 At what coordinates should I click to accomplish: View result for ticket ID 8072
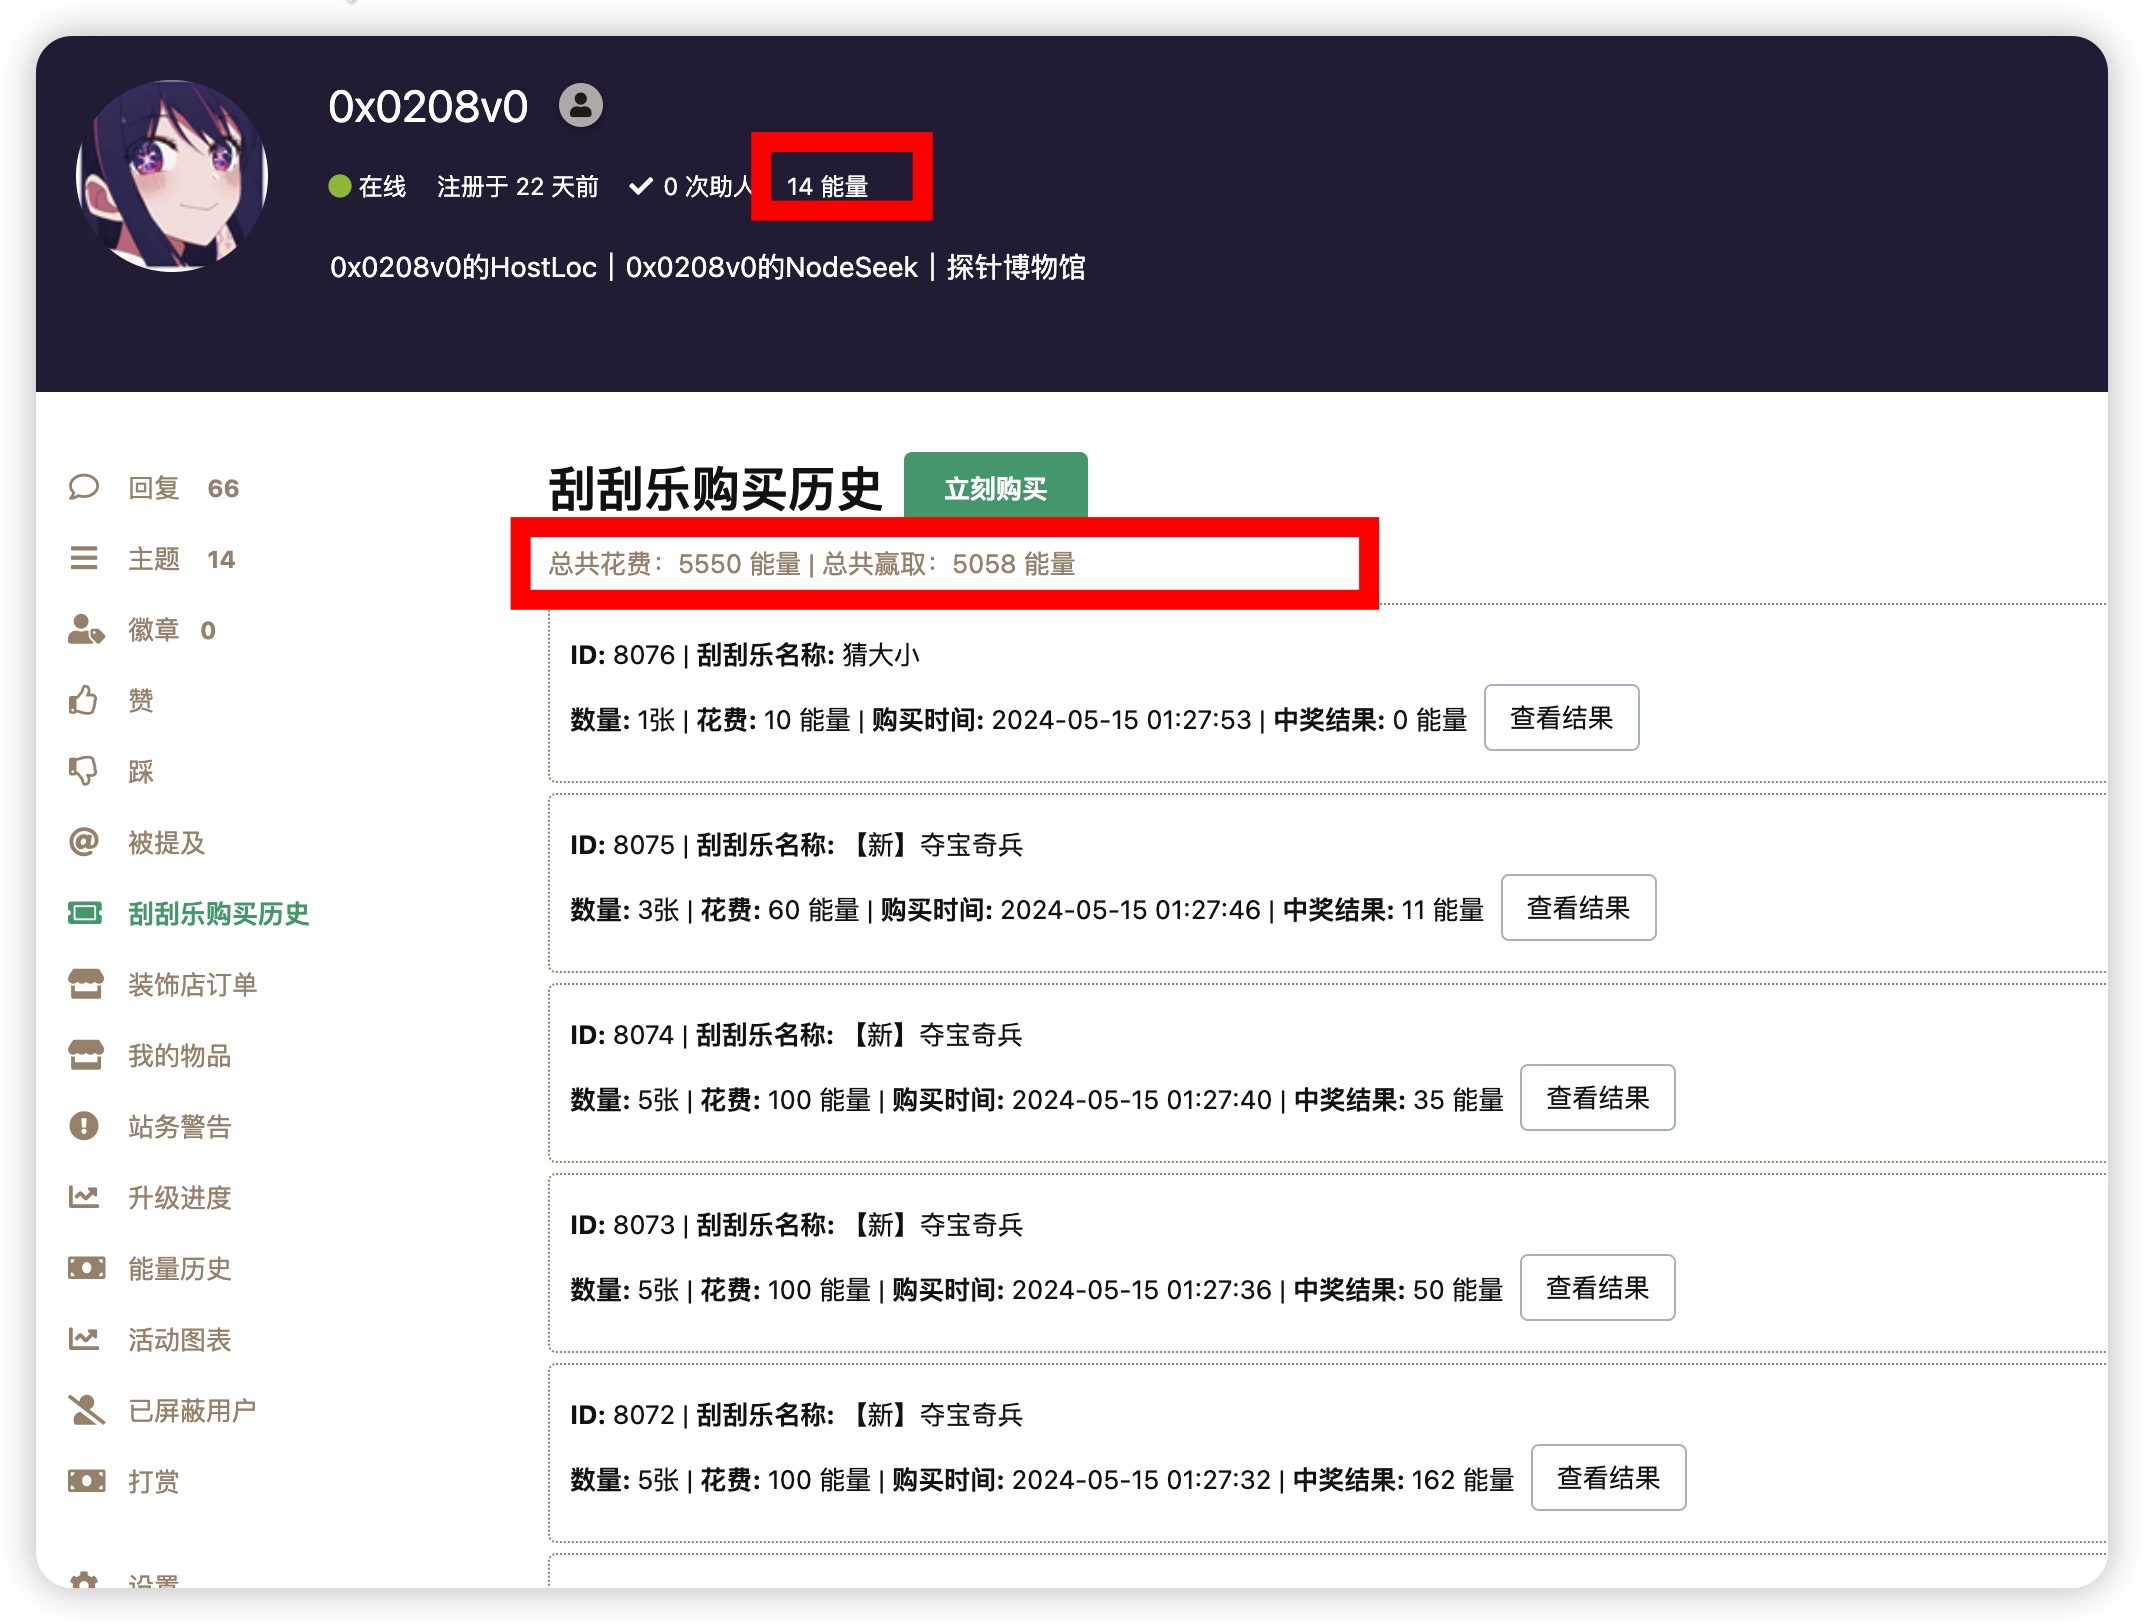click(x=1607, y=1478)
